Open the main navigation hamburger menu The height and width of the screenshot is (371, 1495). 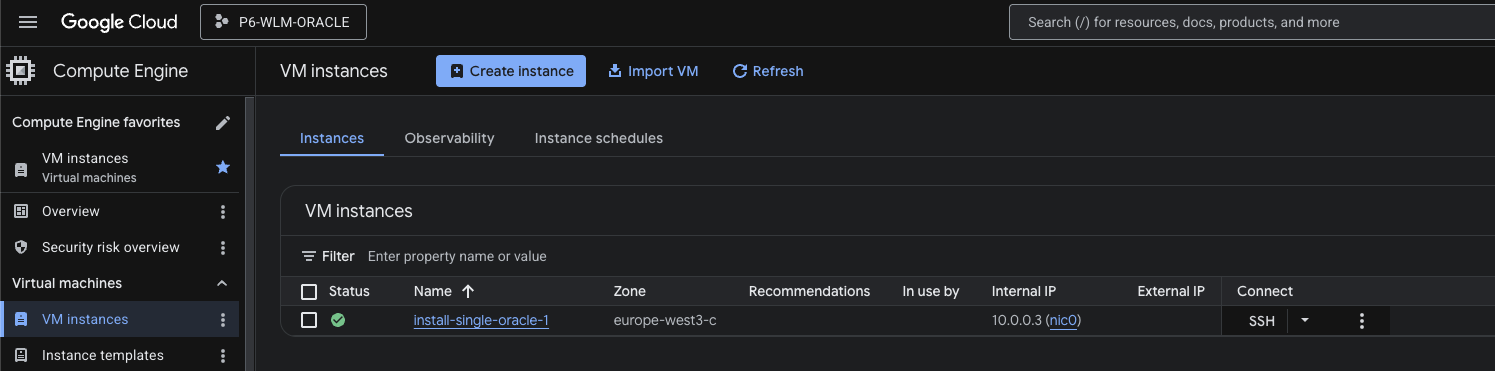pyautogui.click(x=28, y=22)
